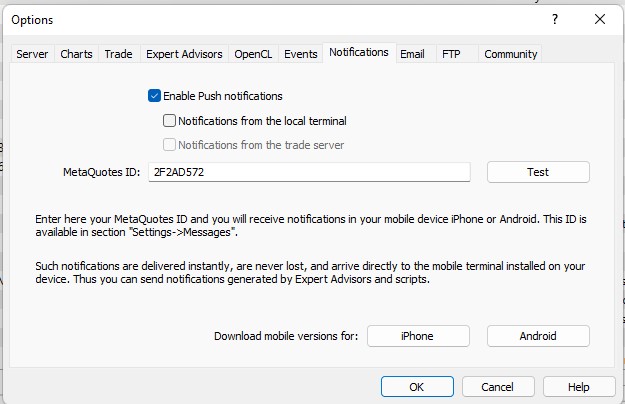Send a Test push notification
The height and width of the screenshot is (404, 625).
pos(538,172)
